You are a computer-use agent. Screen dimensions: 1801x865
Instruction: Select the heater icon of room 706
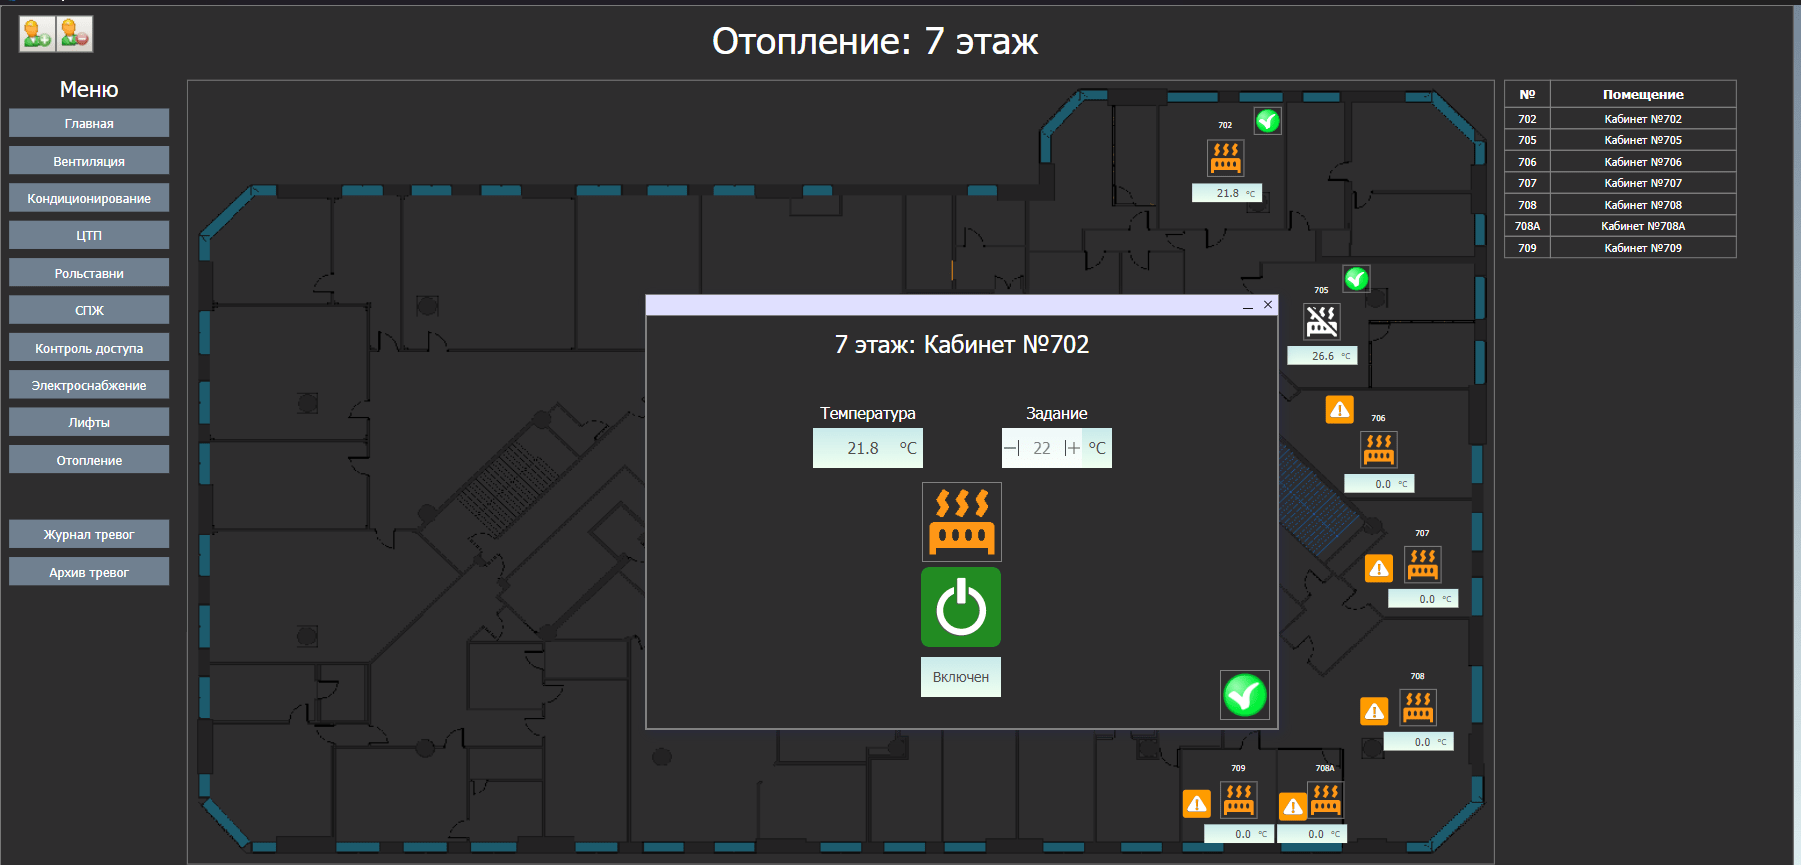click(x=1378, y=449)
